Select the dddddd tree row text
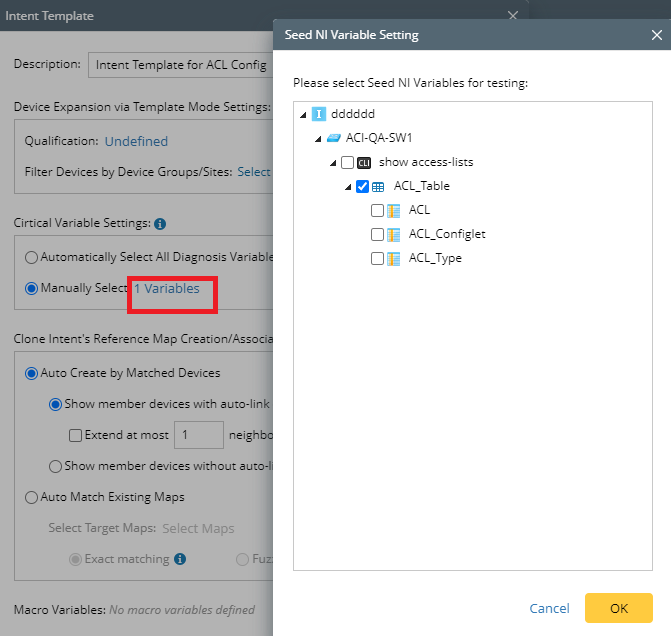 [353, 114]
